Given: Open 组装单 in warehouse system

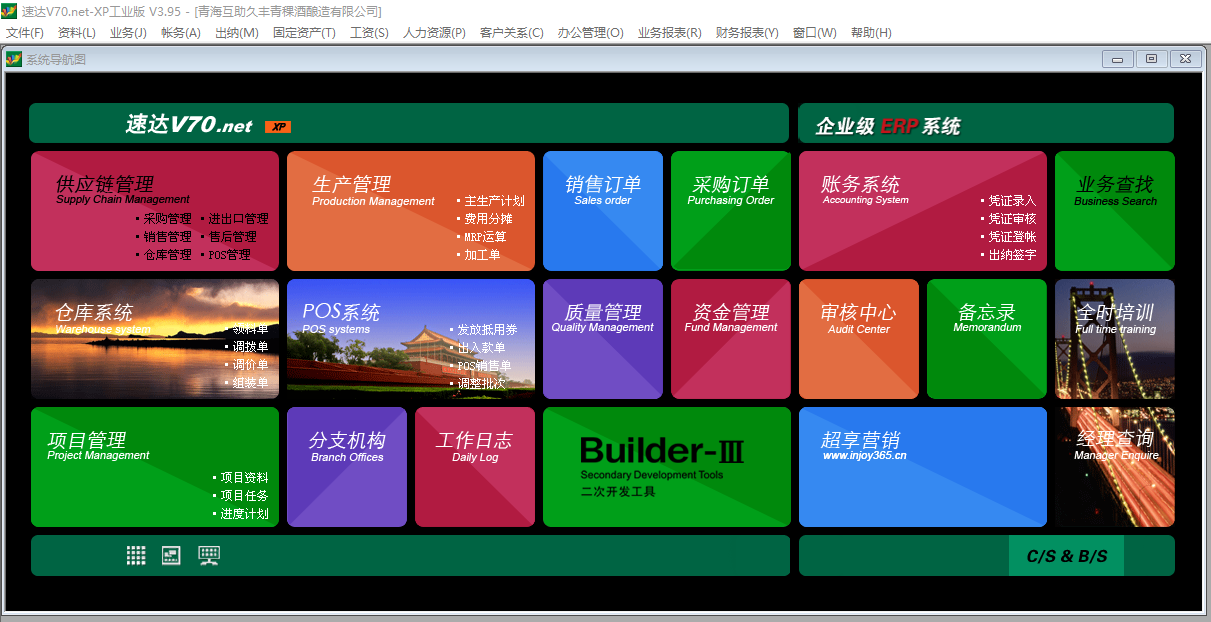Looking at the screenshot, I should (x=250, y=383).
